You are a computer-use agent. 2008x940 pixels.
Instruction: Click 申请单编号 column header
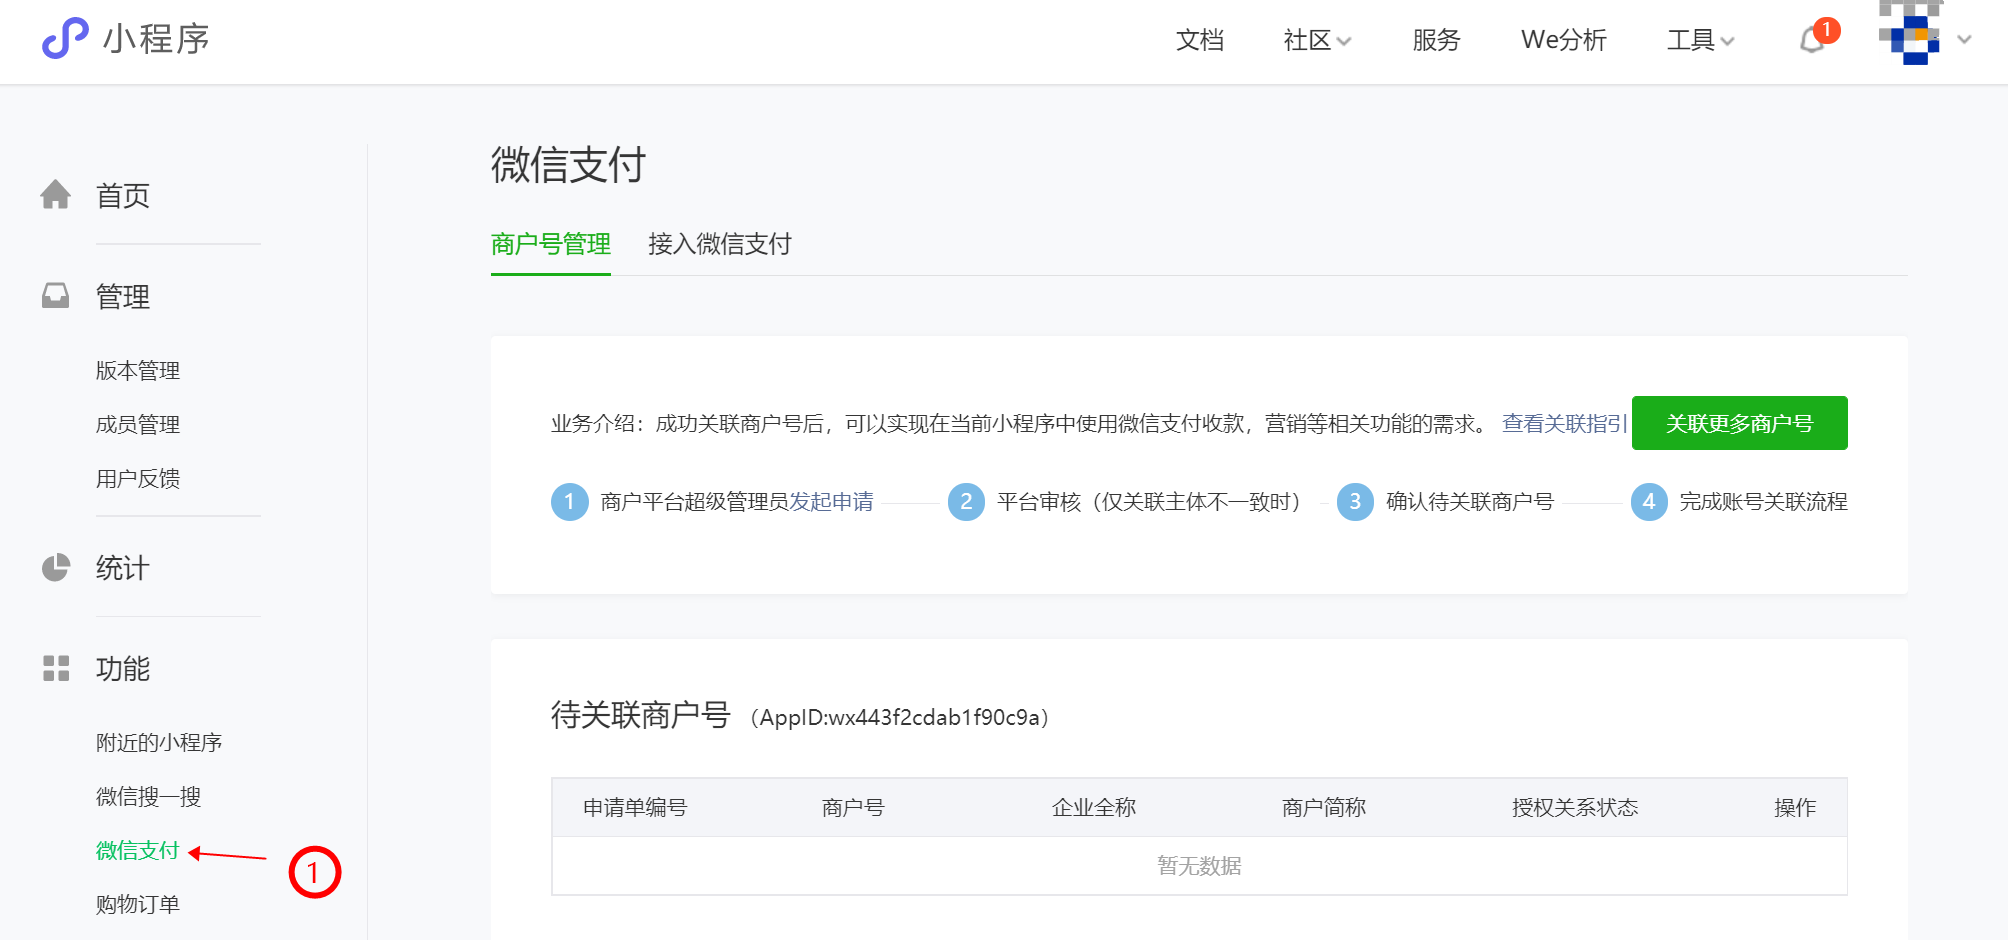point(635,807)
